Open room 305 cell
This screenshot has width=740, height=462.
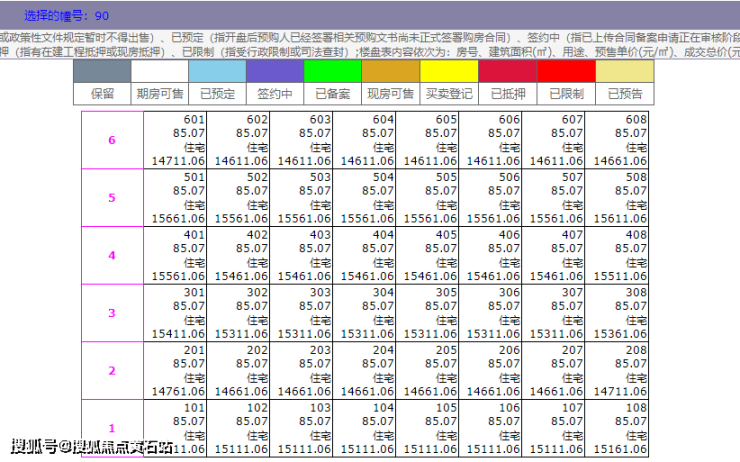427,313
